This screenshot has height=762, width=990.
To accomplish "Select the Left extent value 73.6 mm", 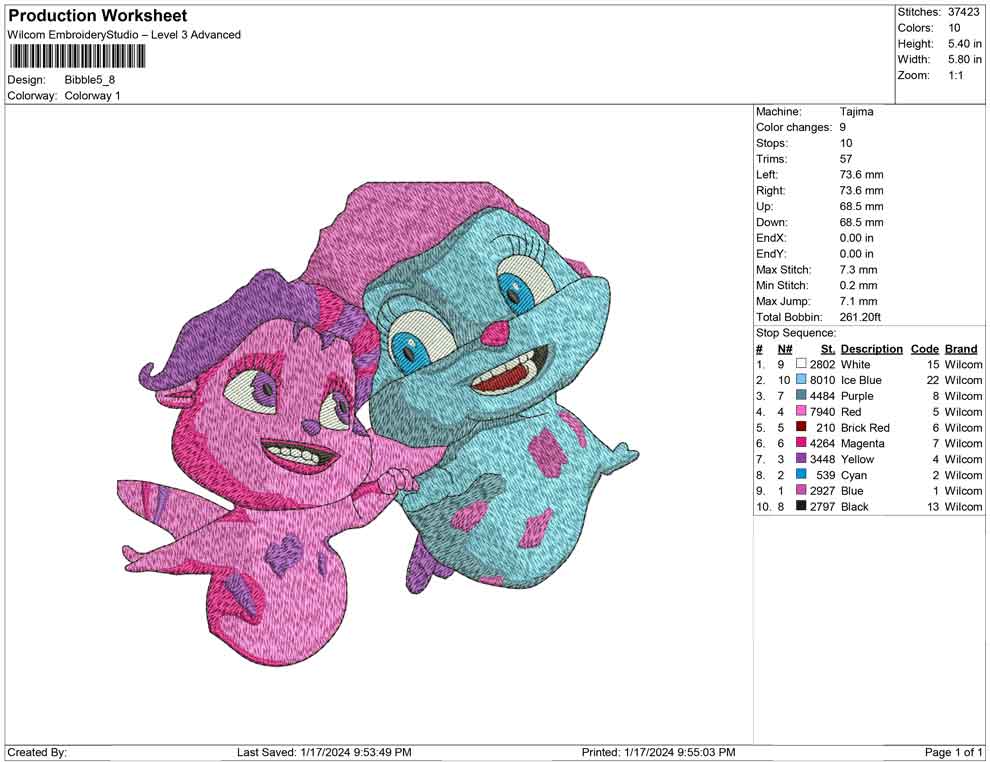I will pos(861,175).
